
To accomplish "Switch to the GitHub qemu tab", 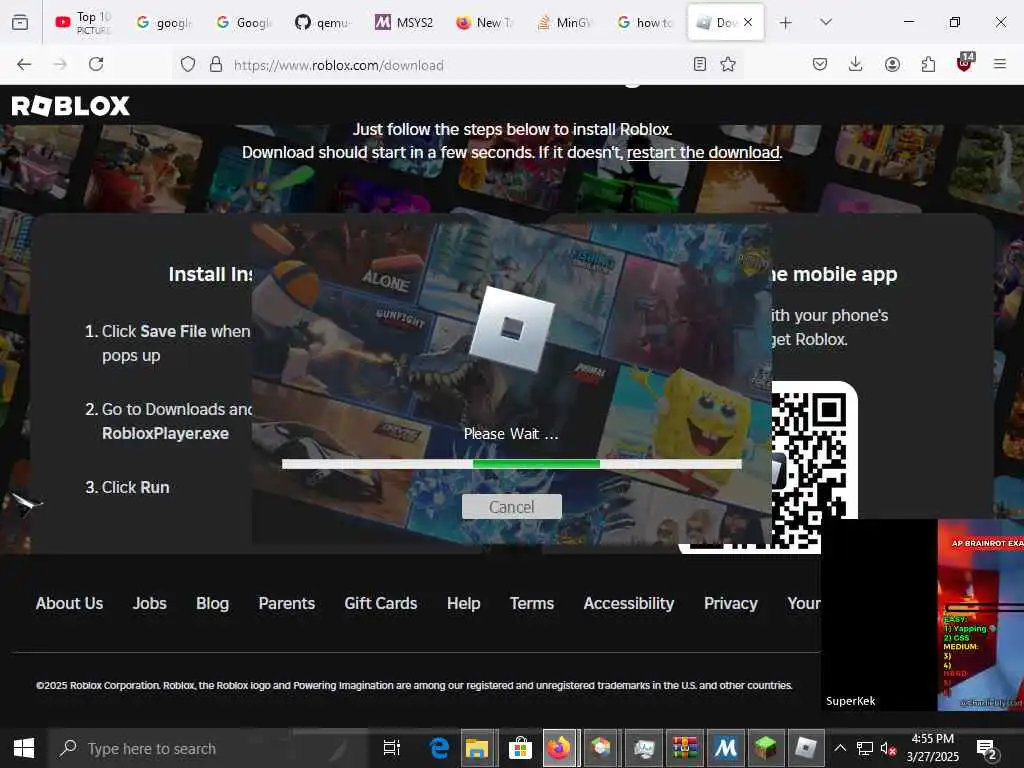I will click(323, 22).
